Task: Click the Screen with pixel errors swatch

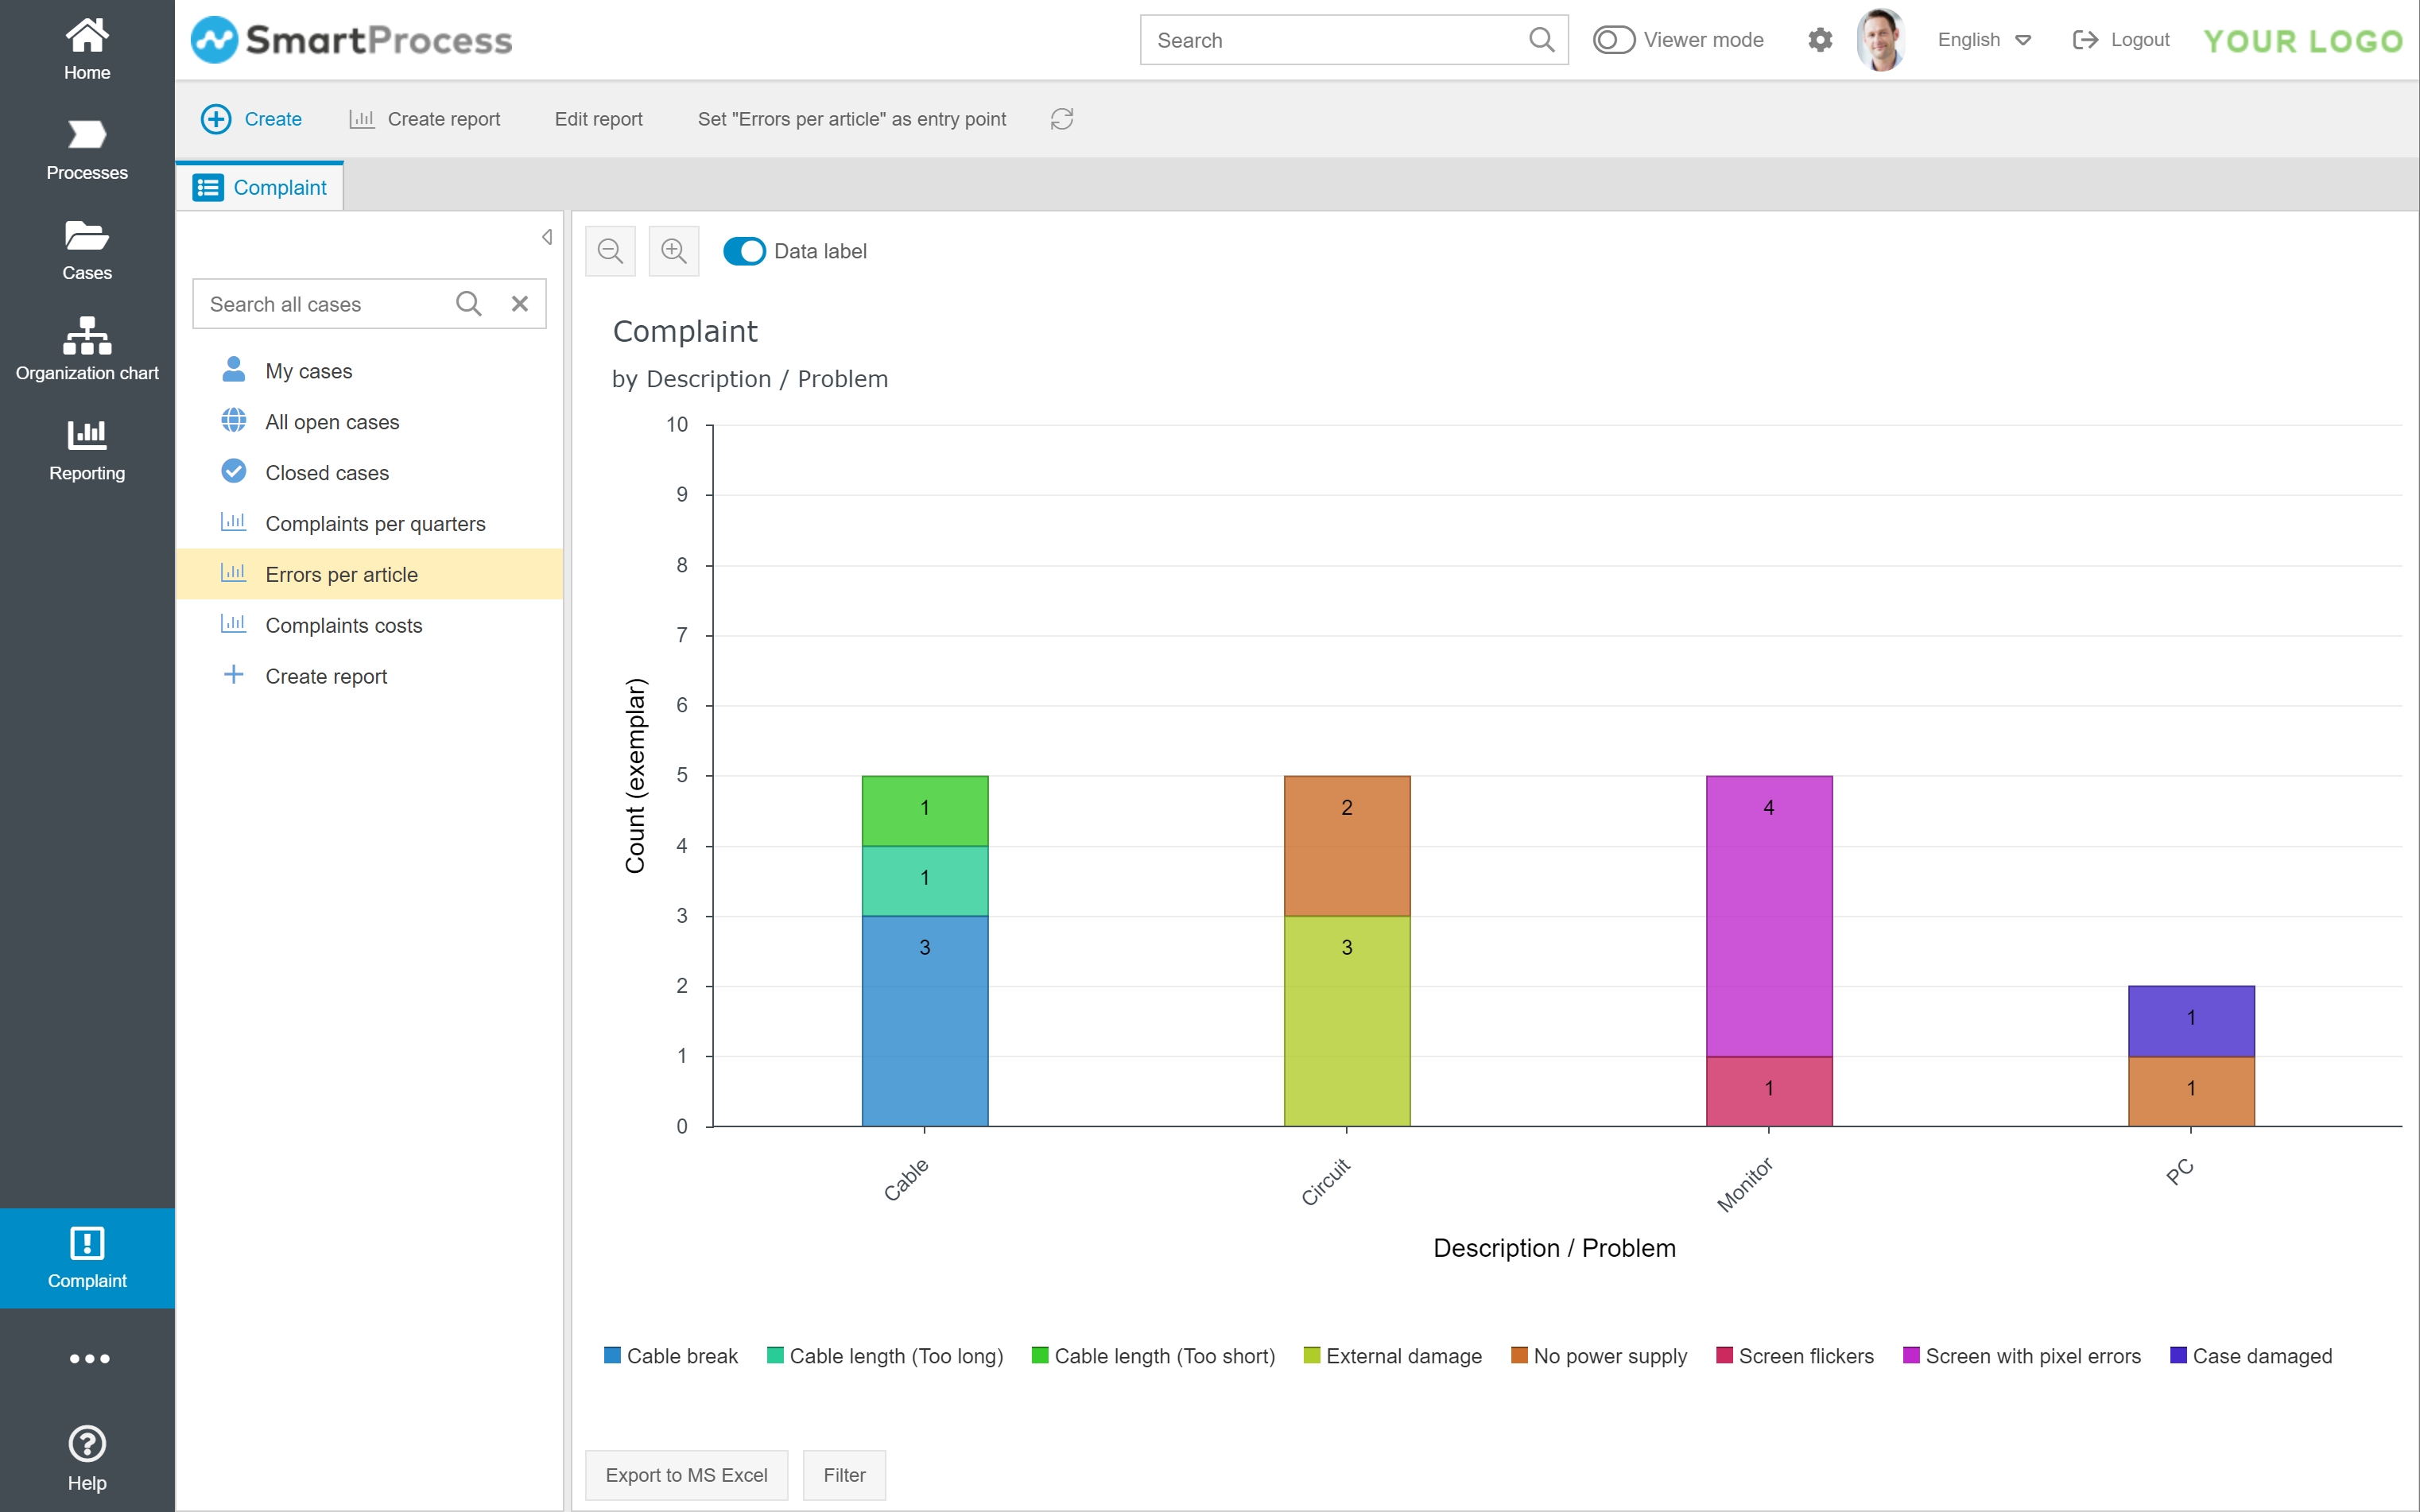Action: (1911, 1356)
